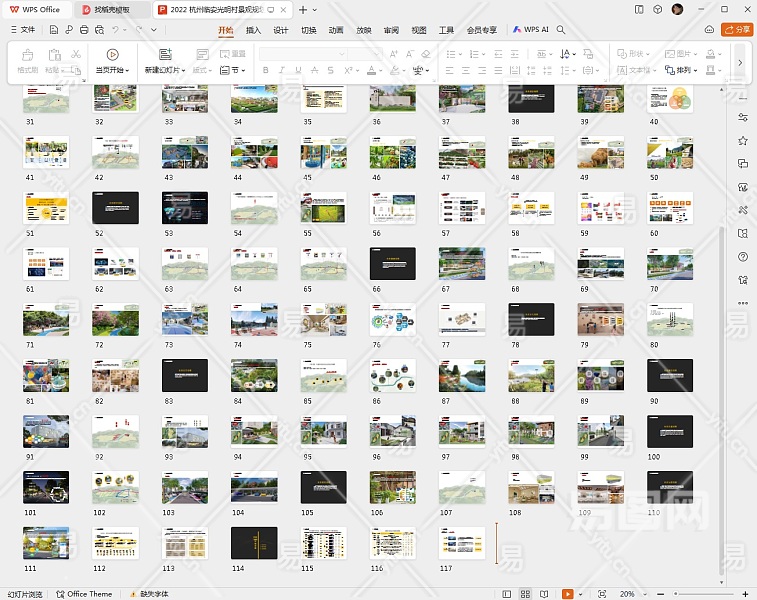Screen dimensions: 757x600
Task: Open the WPS AI assistant
Action: (531, 30)
